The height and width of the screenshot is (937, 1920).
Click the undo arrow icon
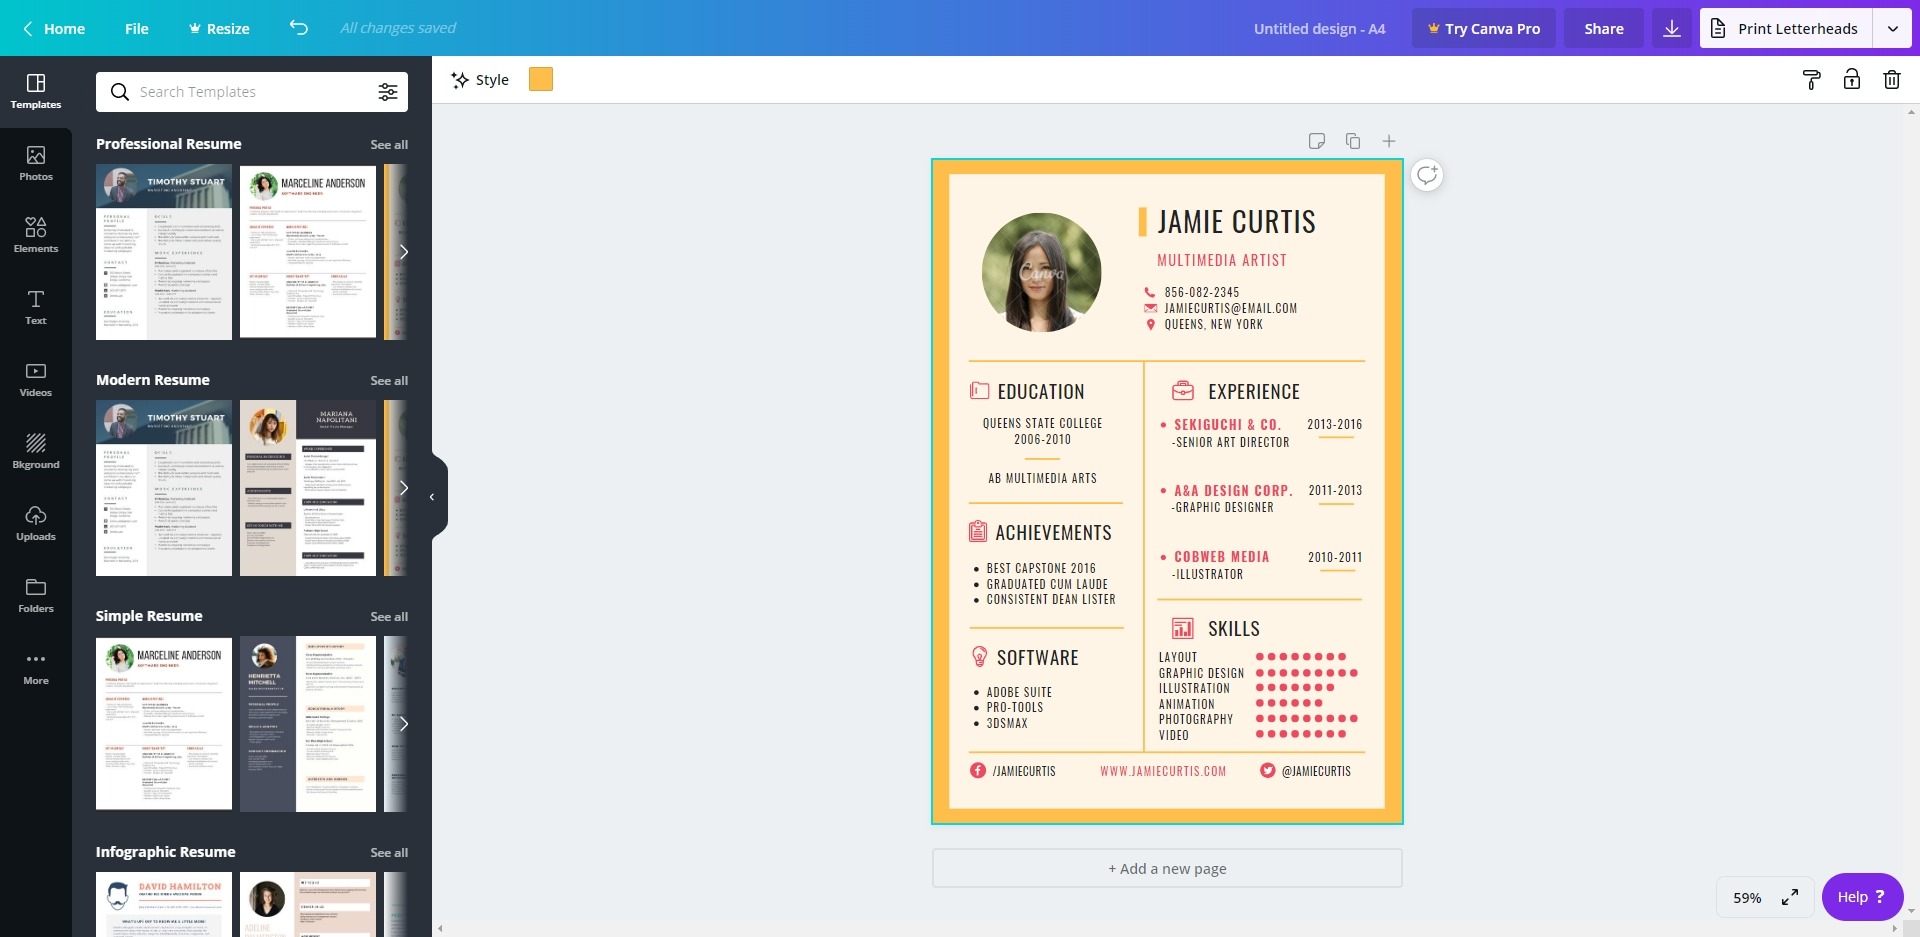(x=298, y=28)
